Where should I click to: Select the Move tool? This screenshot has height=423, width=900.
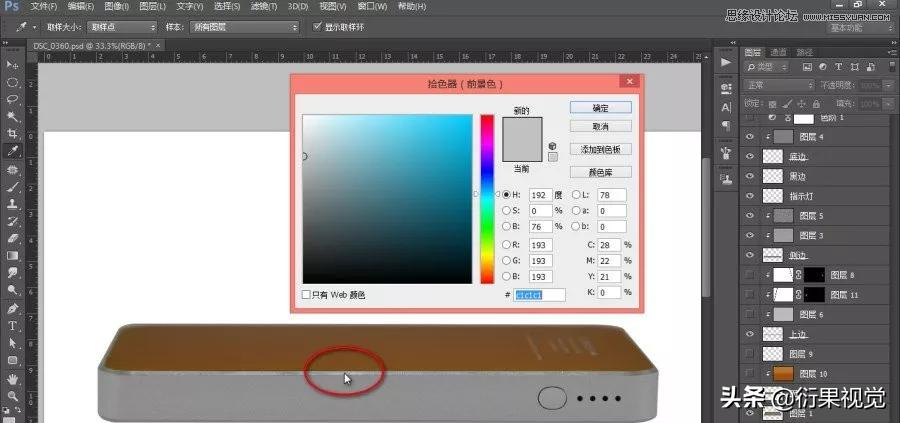(x=12, y=65)
